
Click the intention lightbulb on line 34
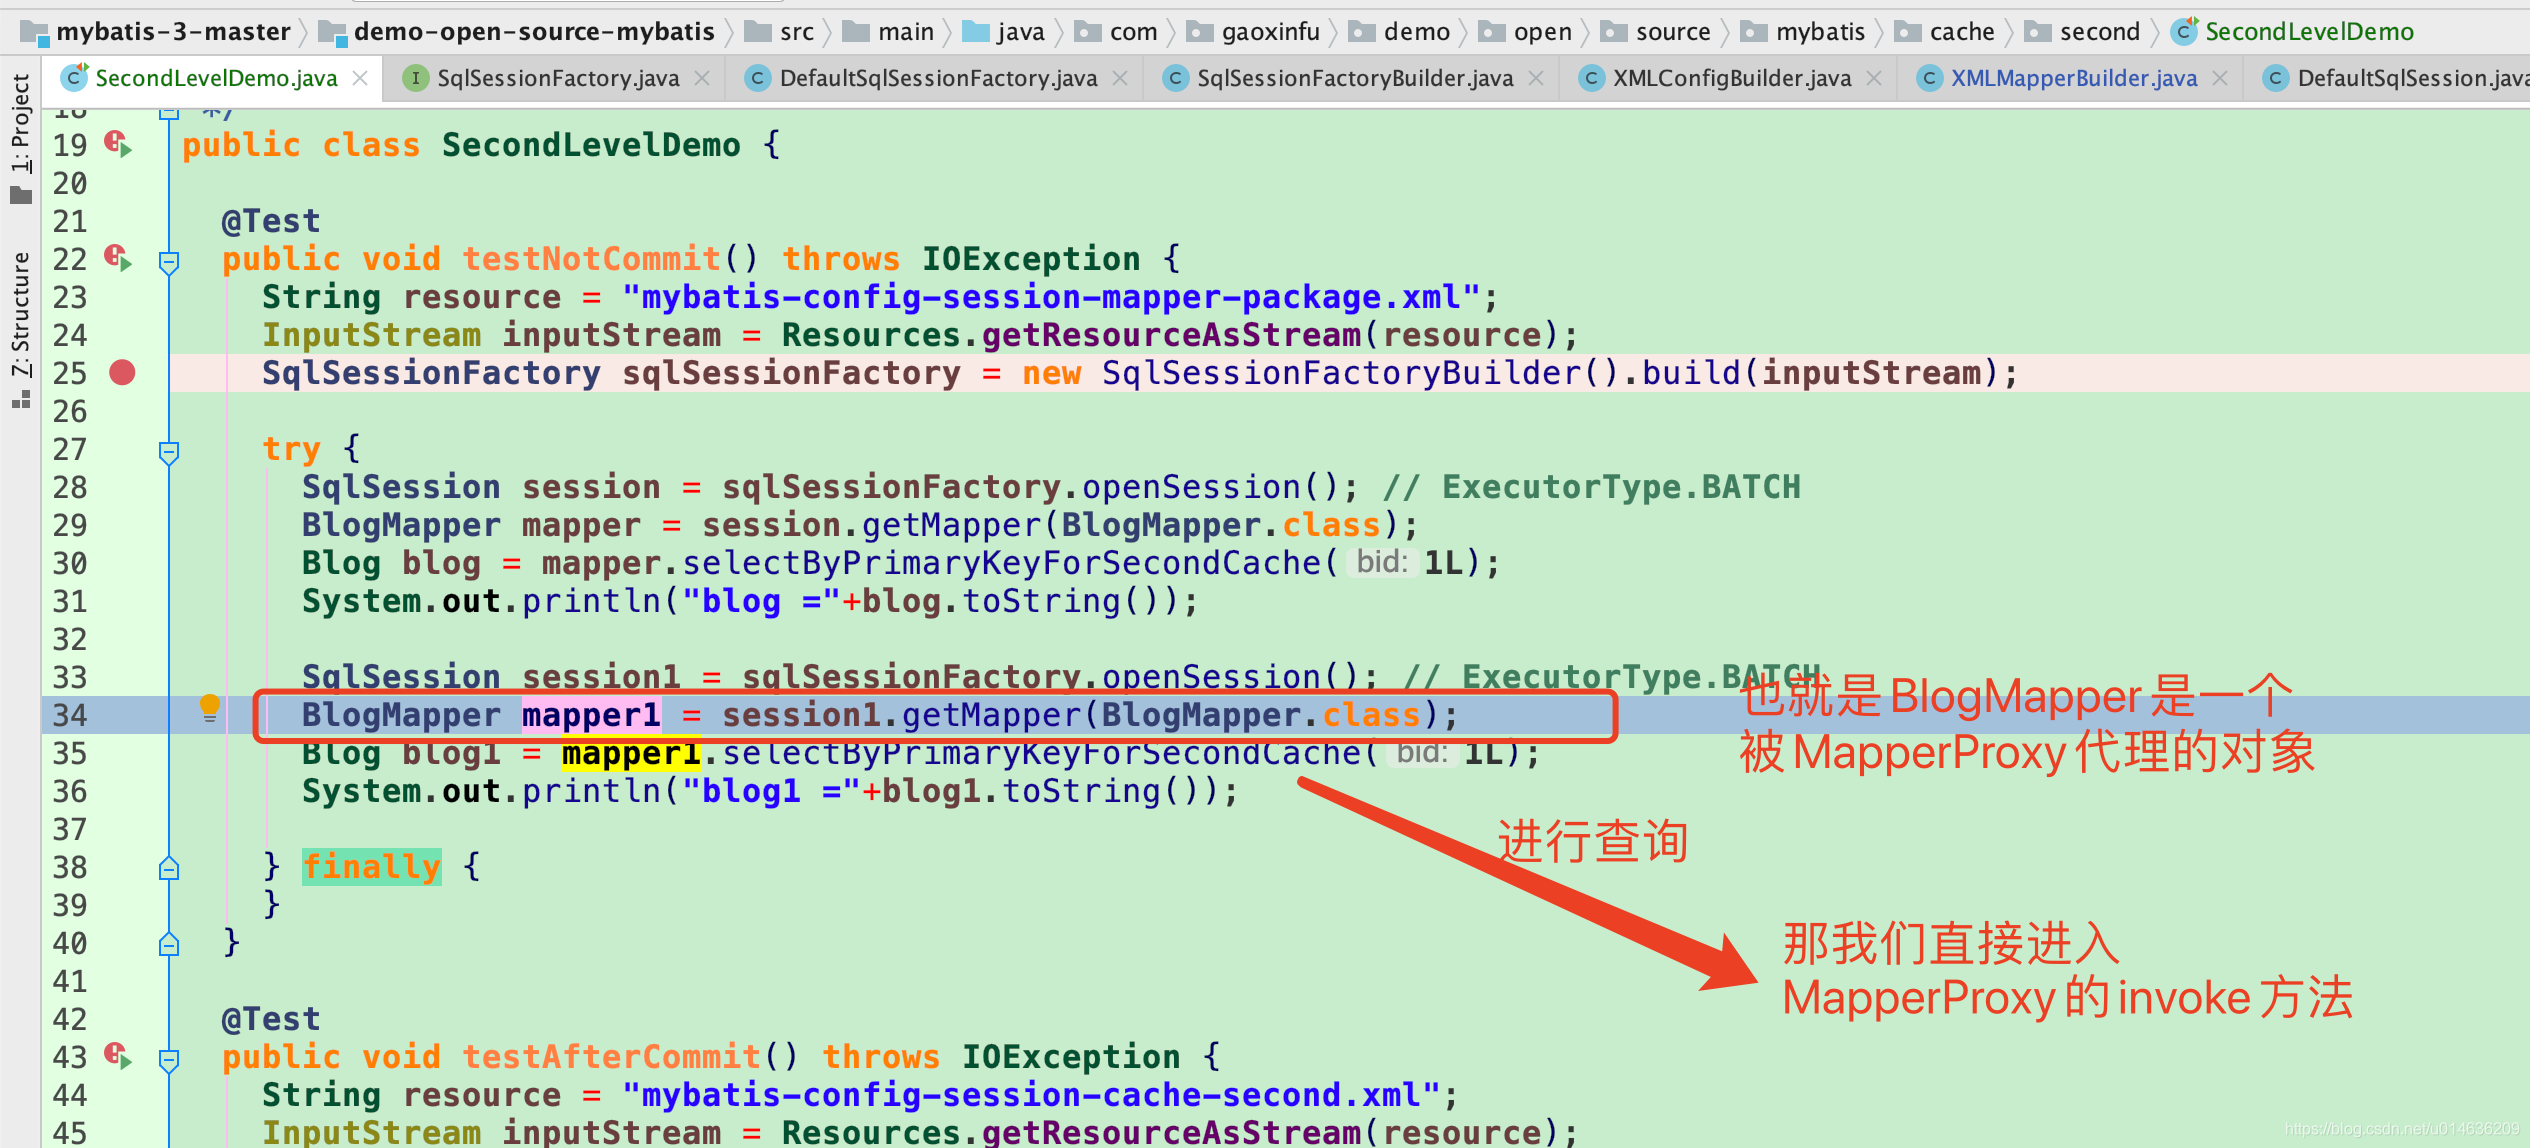[x=209, y=709]
